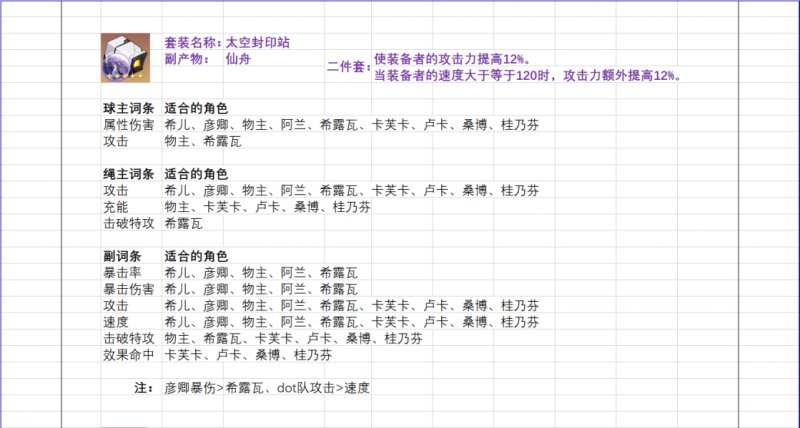Select the 速度大于等于120 effect description line
Screen dimensions: 800x428
tap(526, 75)
